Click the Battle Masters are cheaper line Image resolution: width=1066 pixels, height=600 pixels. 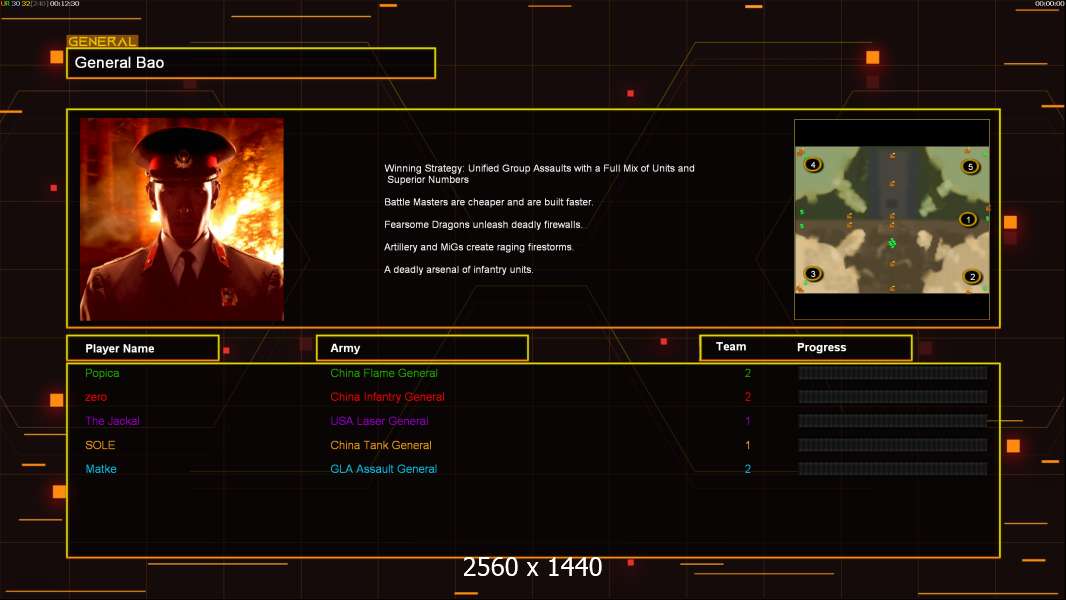pos(488,202)
